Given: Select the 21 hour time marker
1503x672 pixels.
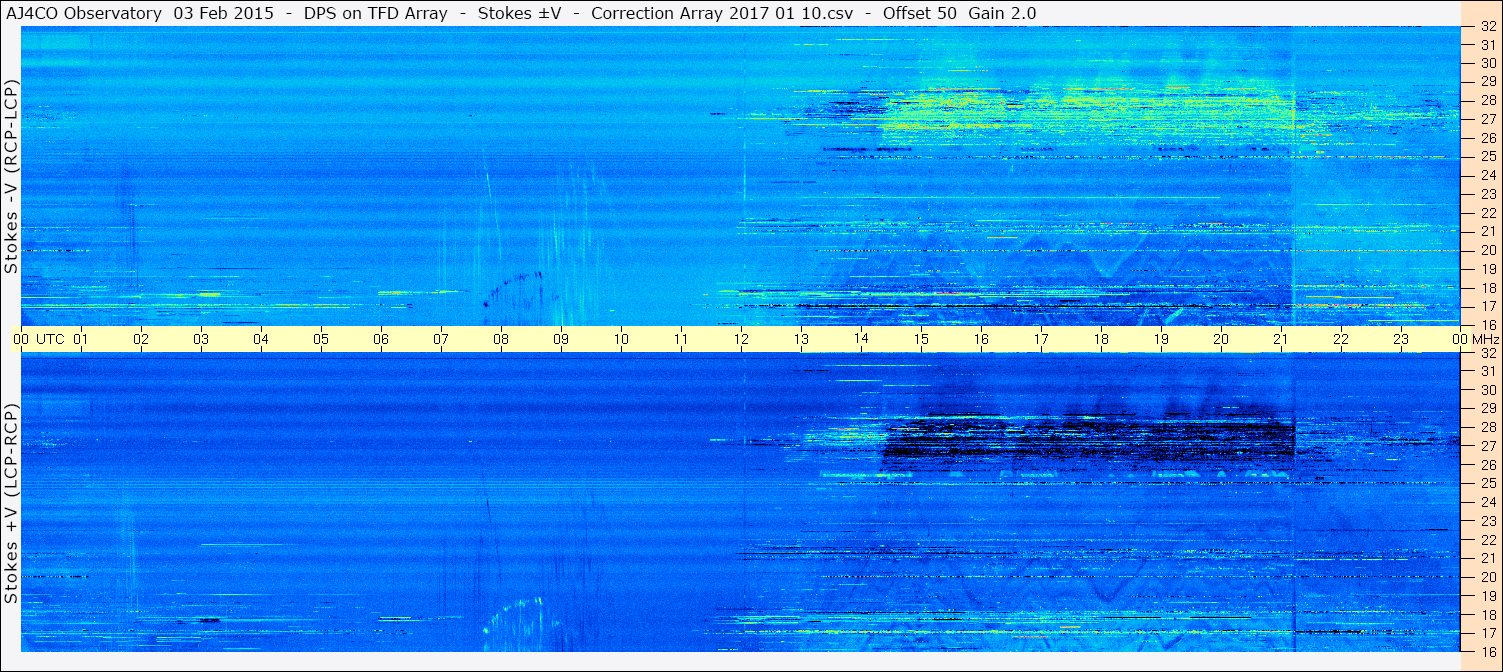Looking at the screenshot, I should tap(1281, 339).
